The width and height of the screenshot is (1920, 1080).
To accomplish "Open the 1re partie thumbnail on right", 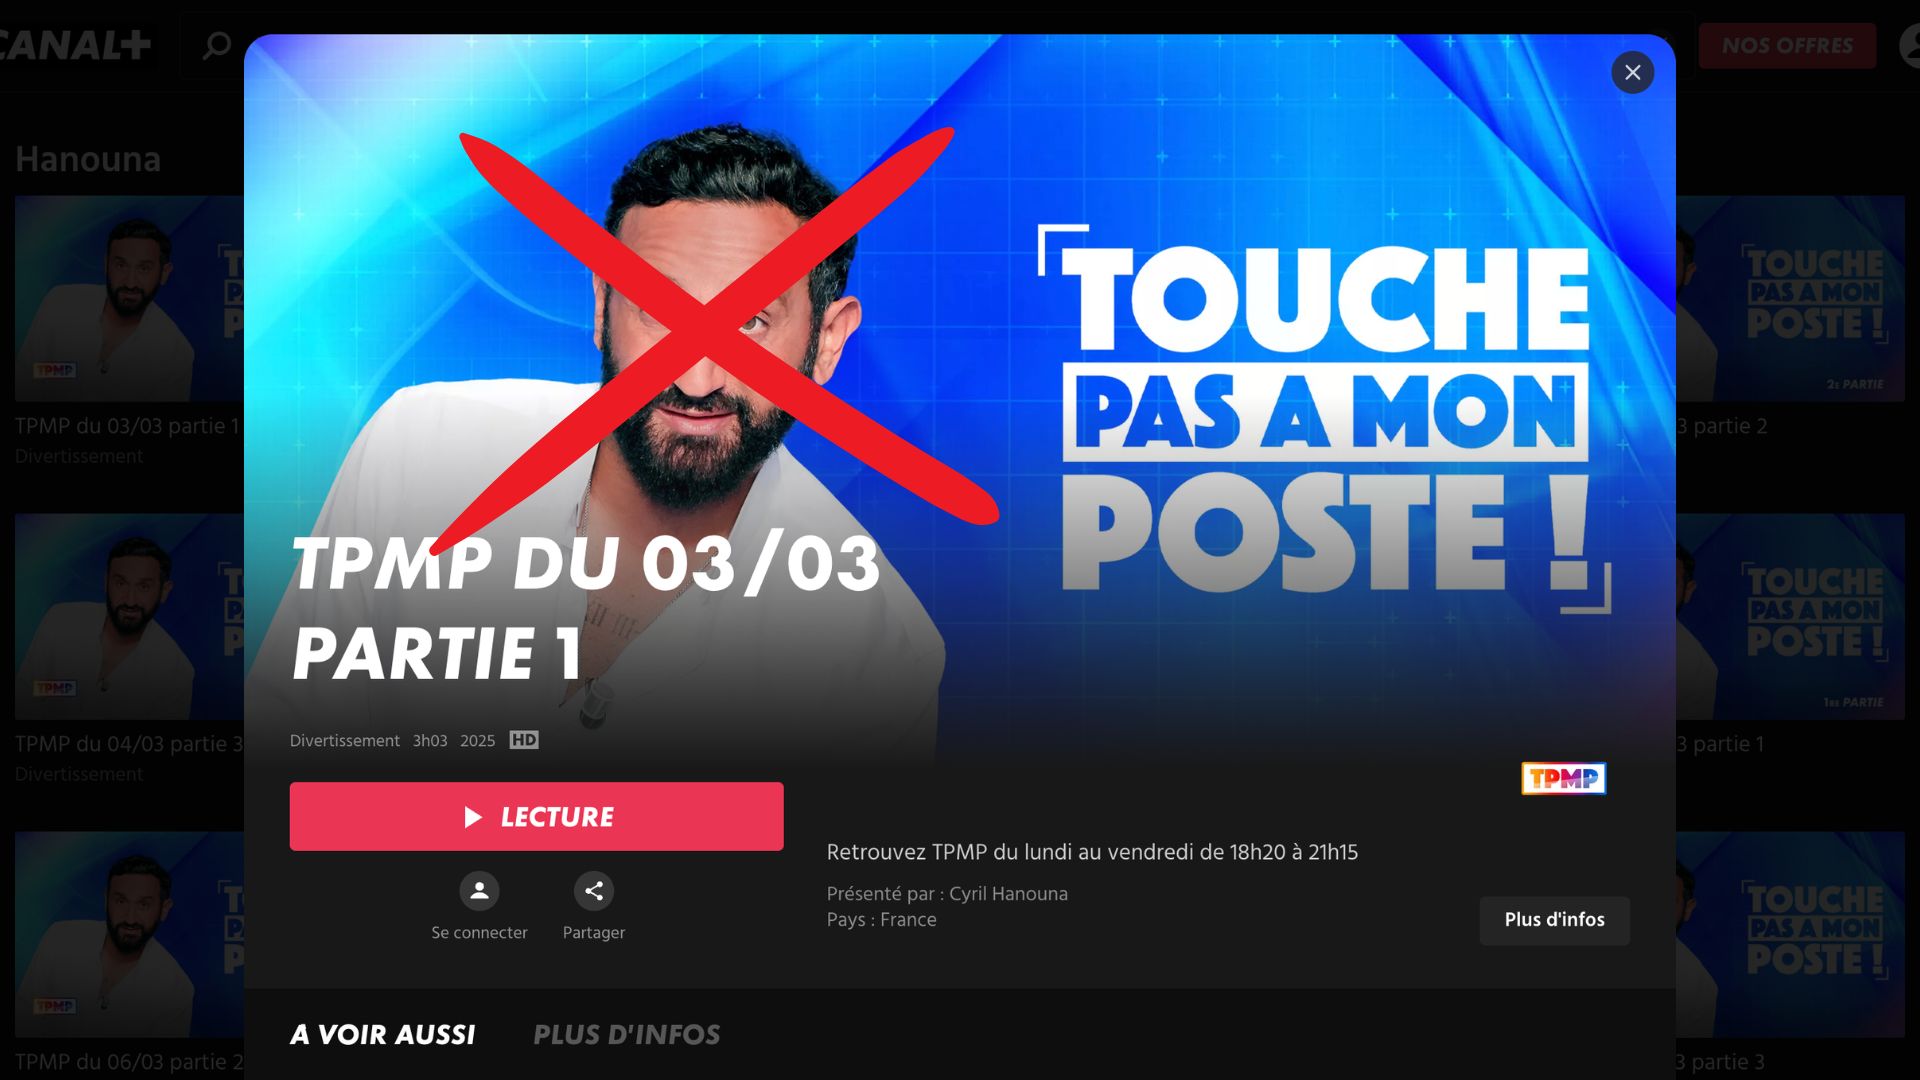I will tap(1790, 617).
